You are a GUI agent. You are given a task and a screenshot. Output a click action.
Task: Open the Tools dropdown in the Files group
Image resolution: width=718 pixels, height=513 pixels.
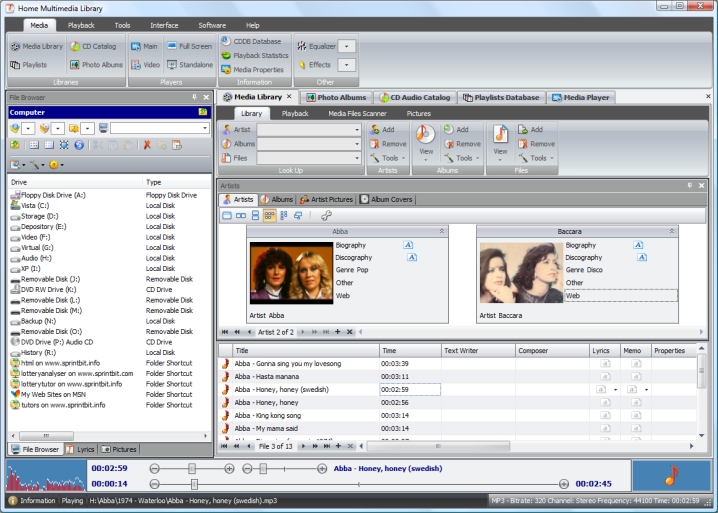click(x=538, y=158)
